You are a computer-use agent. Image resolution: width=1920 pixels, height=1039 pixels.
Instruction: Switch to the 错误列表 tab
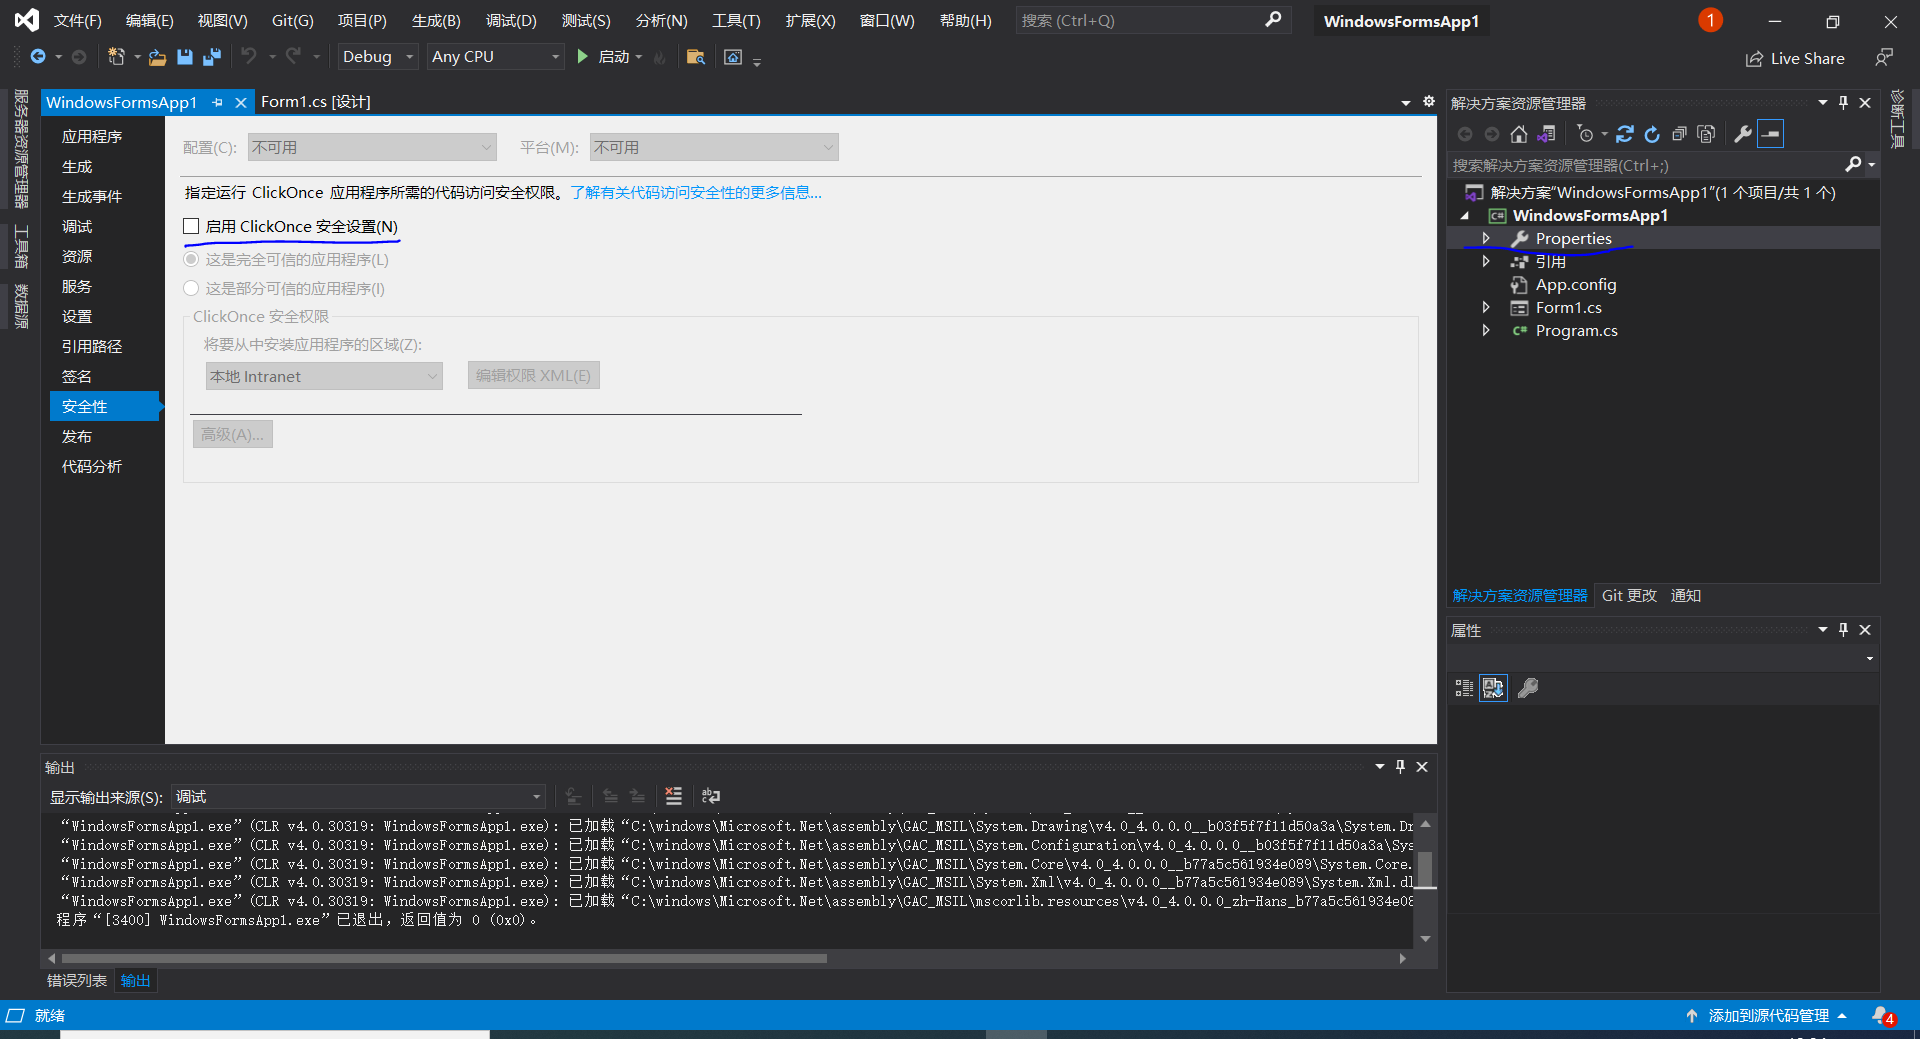pyautogui.click(x=75, y=980)
